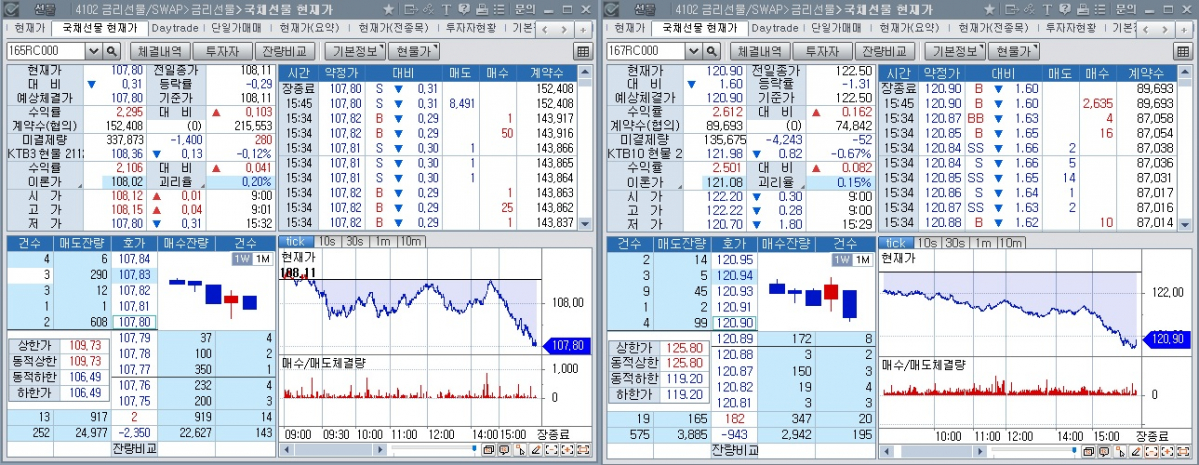Click the horizontal scrollbar under left chart
Image resolution: width=1199 pixels, height=465 pixels.
(x=334, y=449)
